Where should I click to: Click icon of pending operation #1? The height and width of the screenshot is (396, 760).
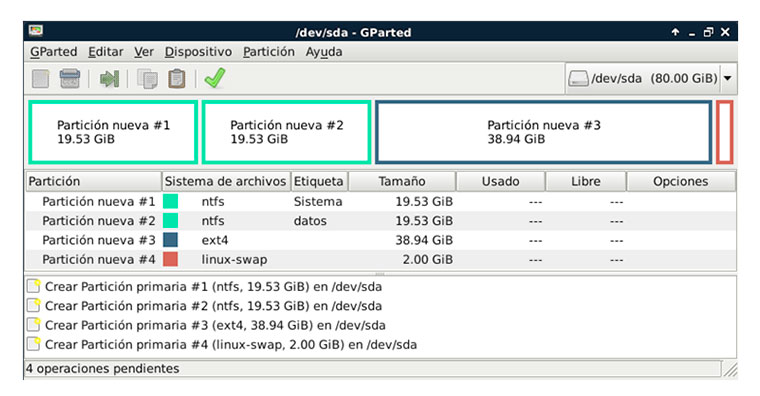[x=34, y=286]
